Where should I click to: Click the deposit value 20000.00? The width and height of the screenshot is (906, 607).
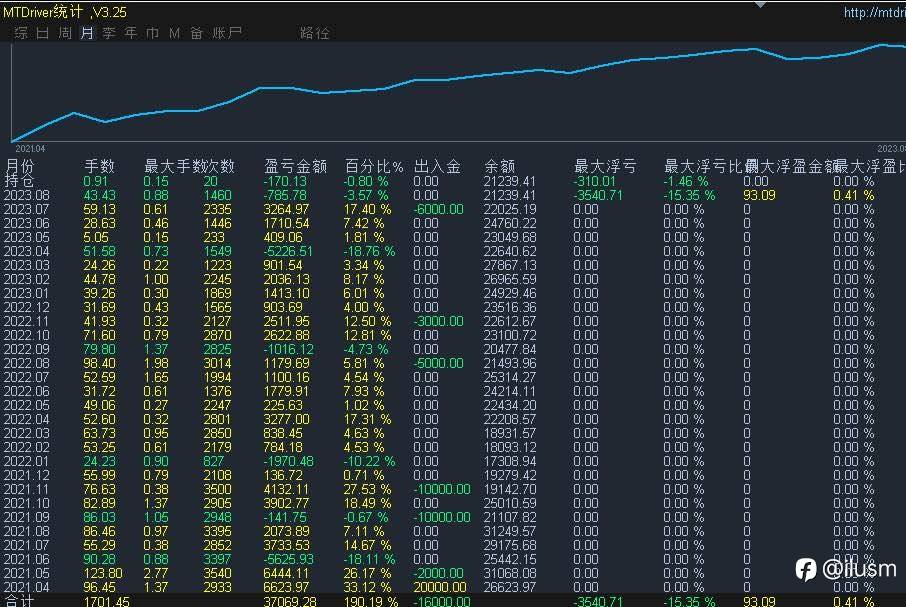440,587
